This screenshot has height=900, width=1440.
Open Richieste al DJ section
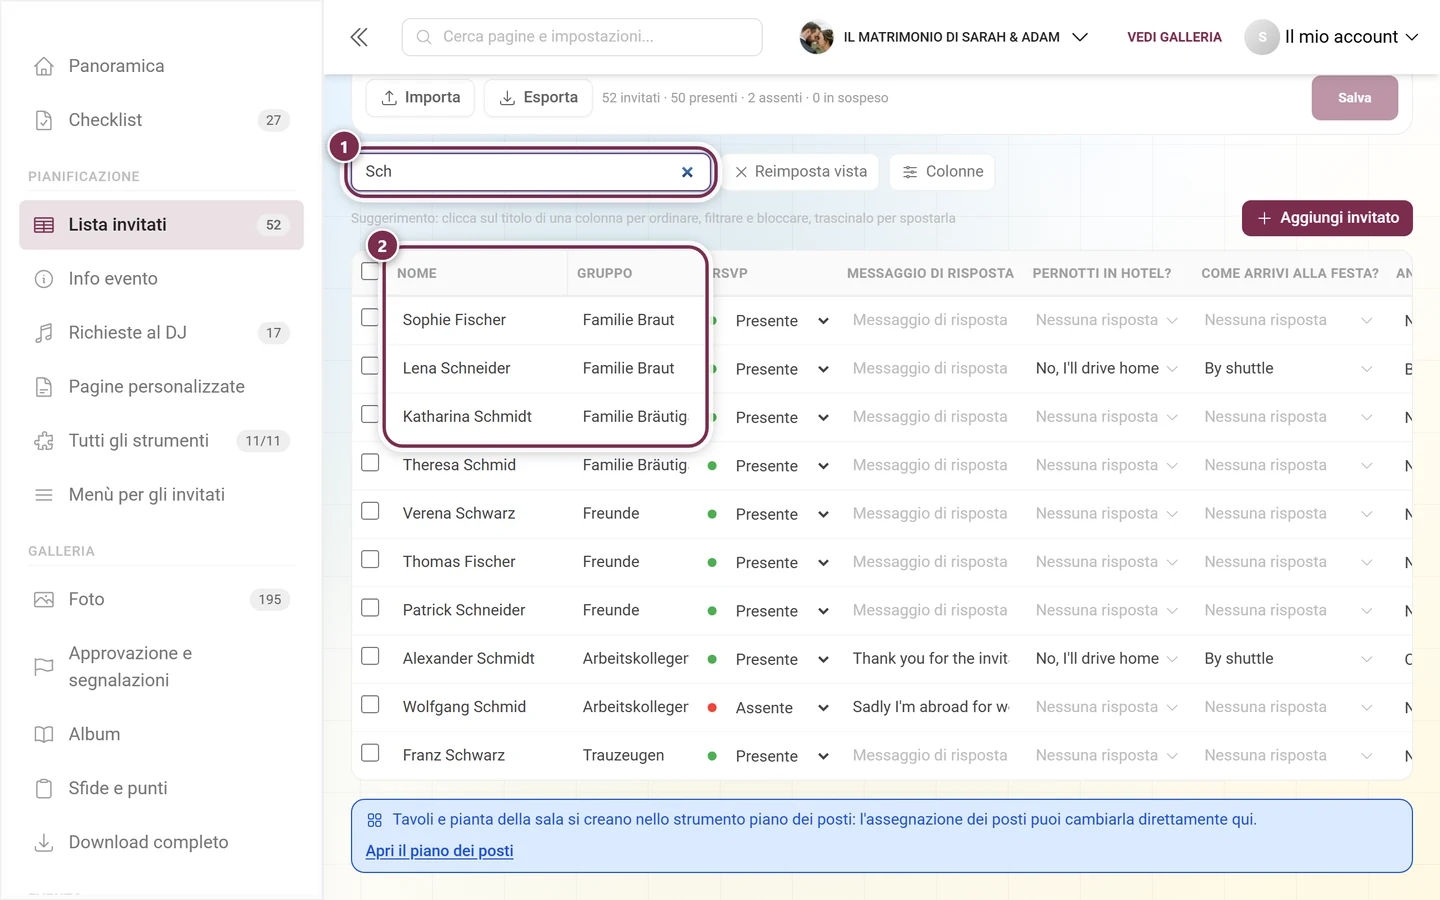161,333
